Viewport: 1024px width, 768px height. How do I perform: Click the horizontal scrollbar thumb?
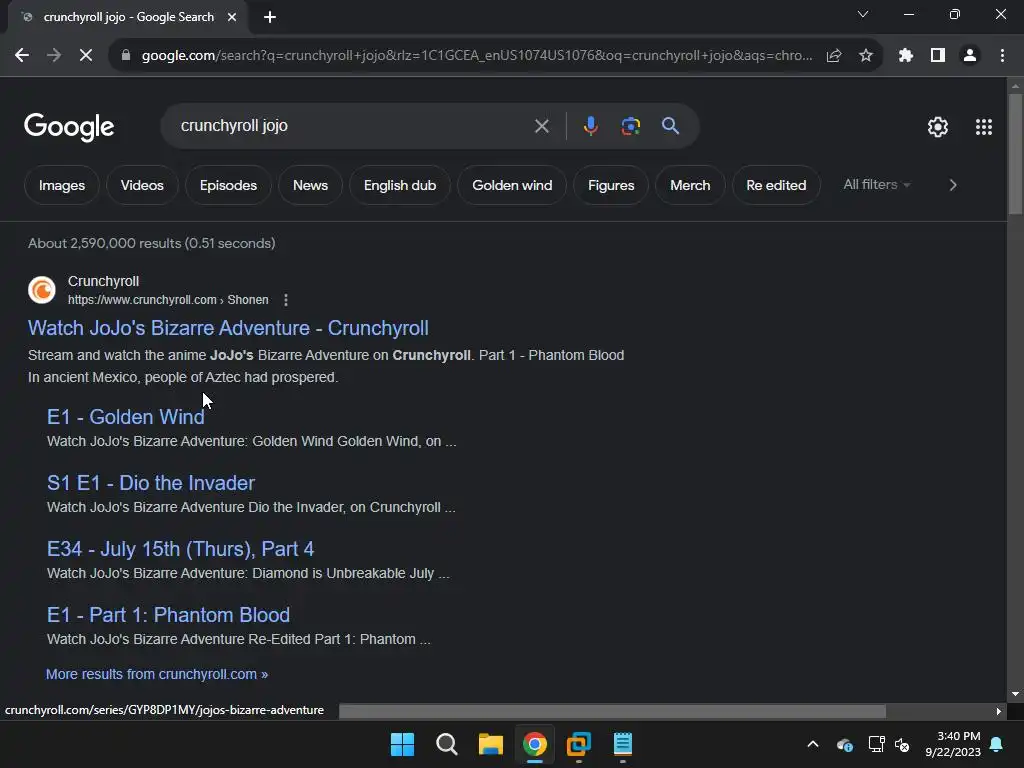pyautogui.click(x=612, y=711)
